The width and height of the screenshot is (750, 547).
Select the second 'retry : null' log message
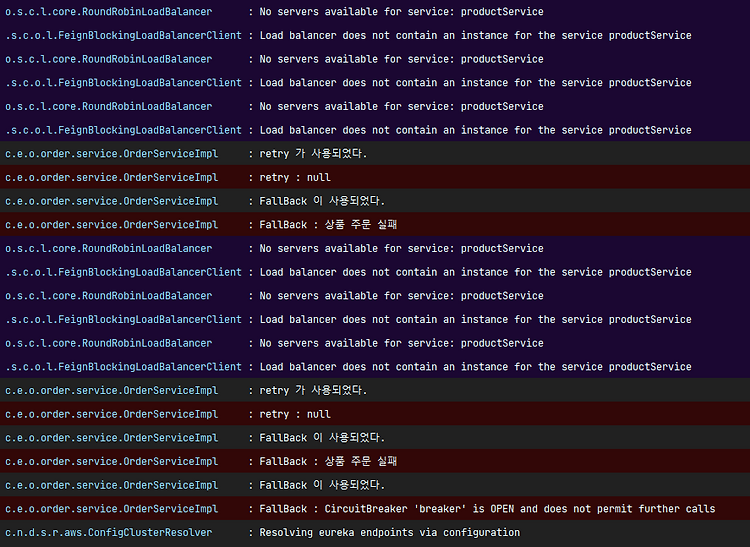[295, 414]
